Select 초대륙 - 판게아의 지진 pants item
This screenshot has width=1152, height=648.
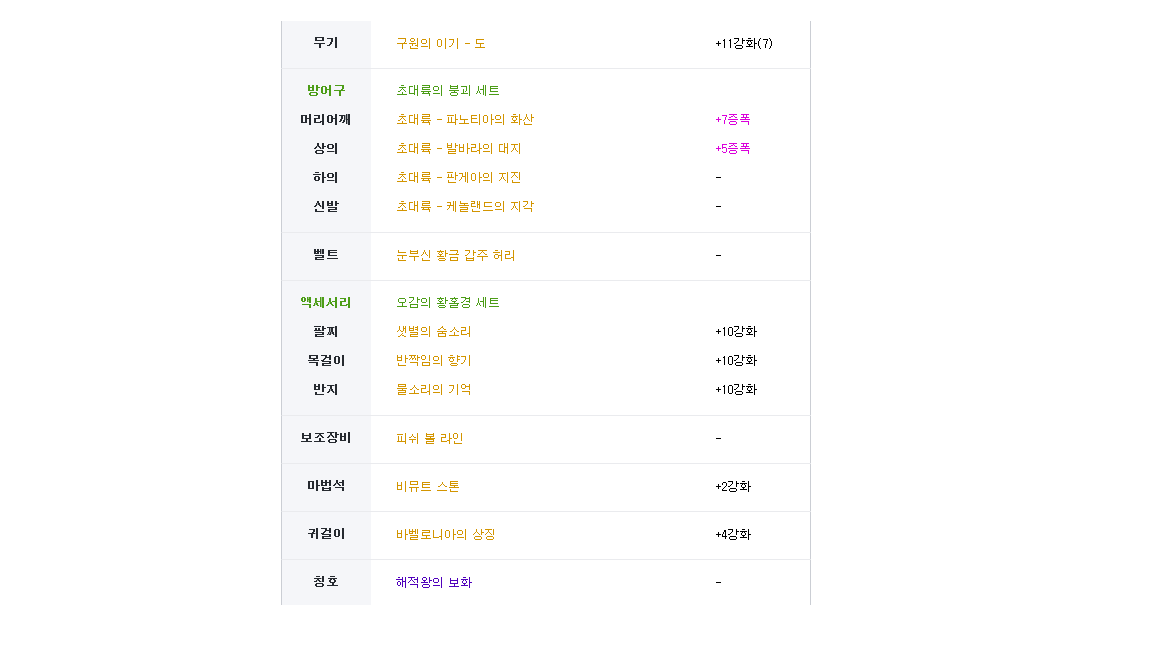tap(458, 177)
